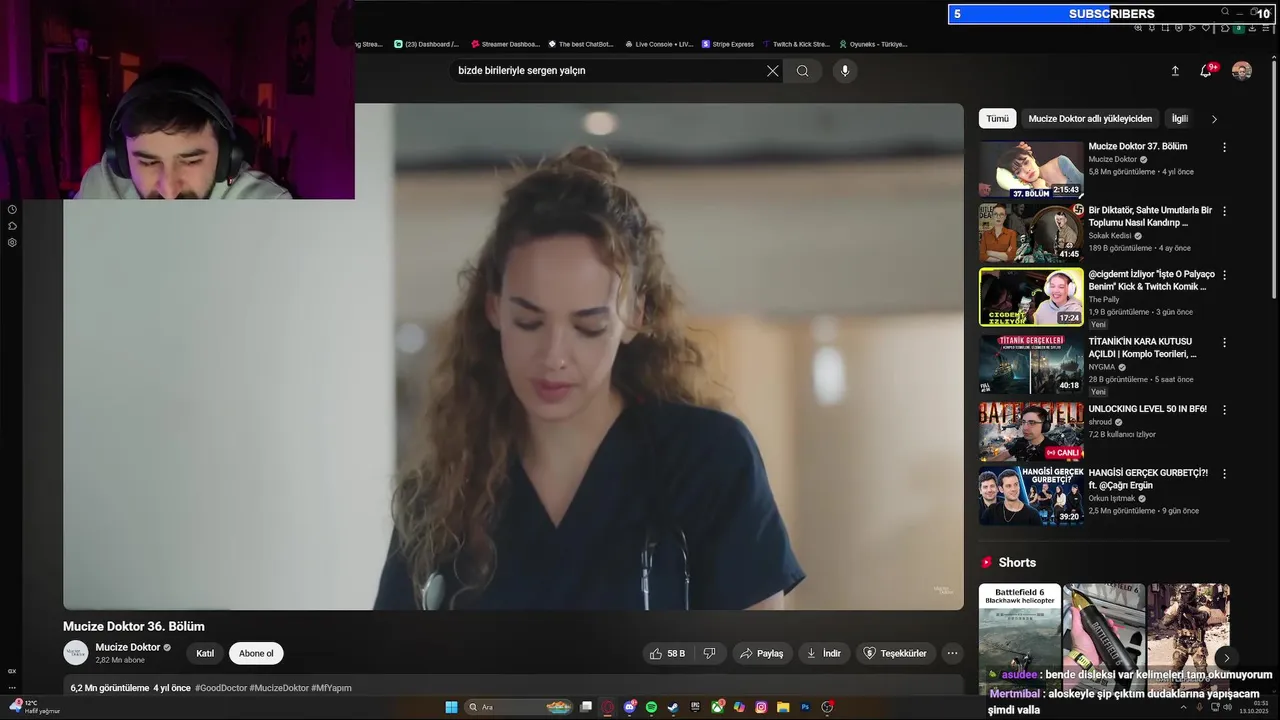Select Mucize Doktor adlı yükleyiciden chip
Image resolution: width=1280 pixels, height=720 pixels.
click(1090, 118)
